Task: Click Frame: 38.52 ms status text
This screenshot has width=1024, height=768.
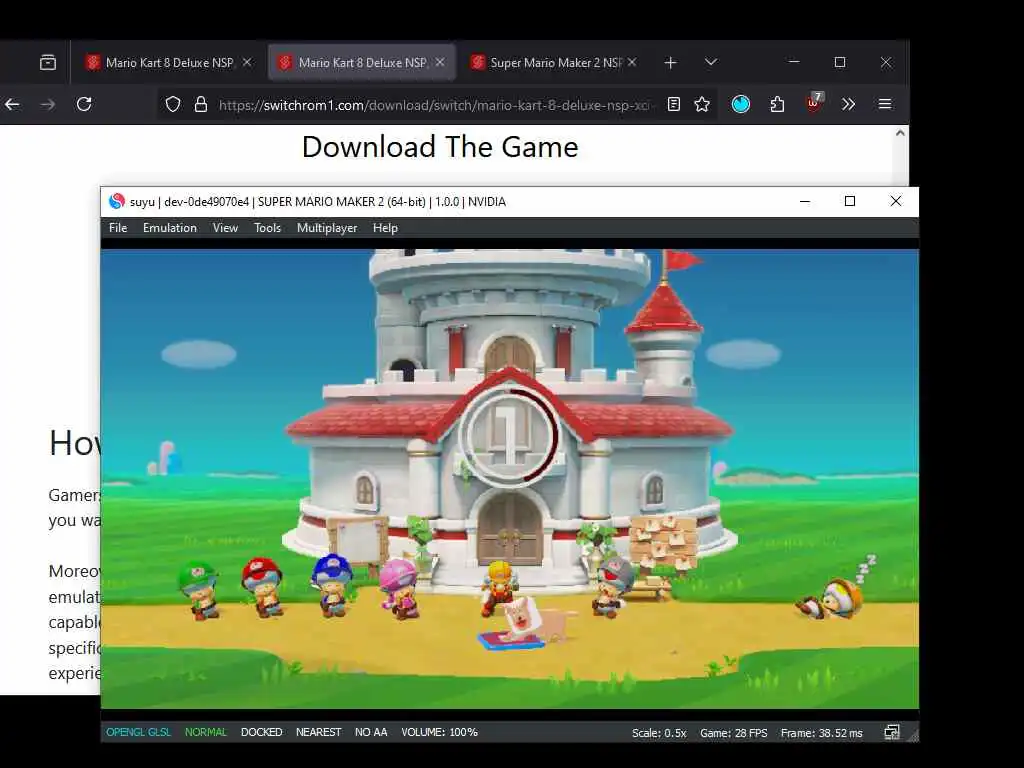Action: [x=822, y=733]
